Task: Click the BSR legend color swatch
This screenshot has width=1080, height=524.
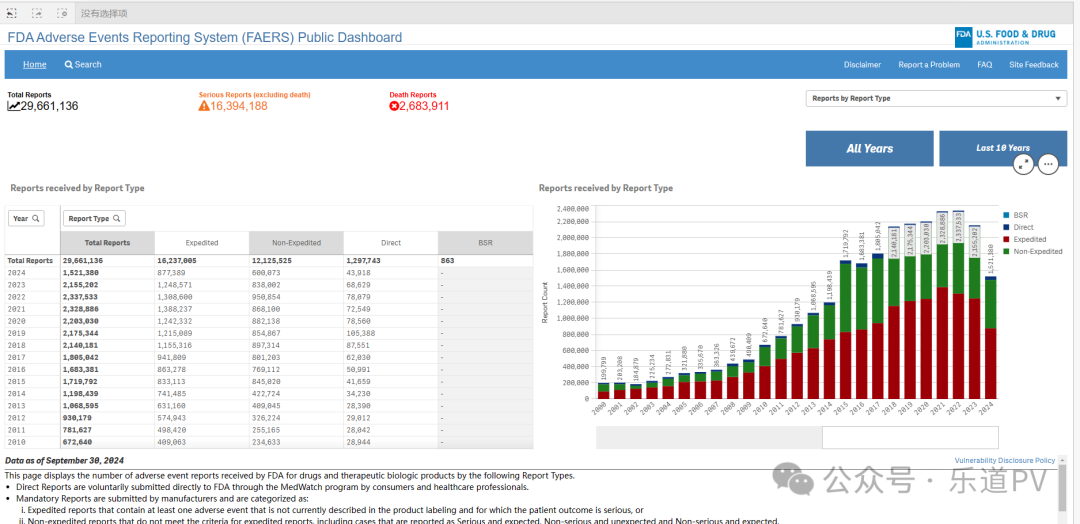Action: point(1006,215)
